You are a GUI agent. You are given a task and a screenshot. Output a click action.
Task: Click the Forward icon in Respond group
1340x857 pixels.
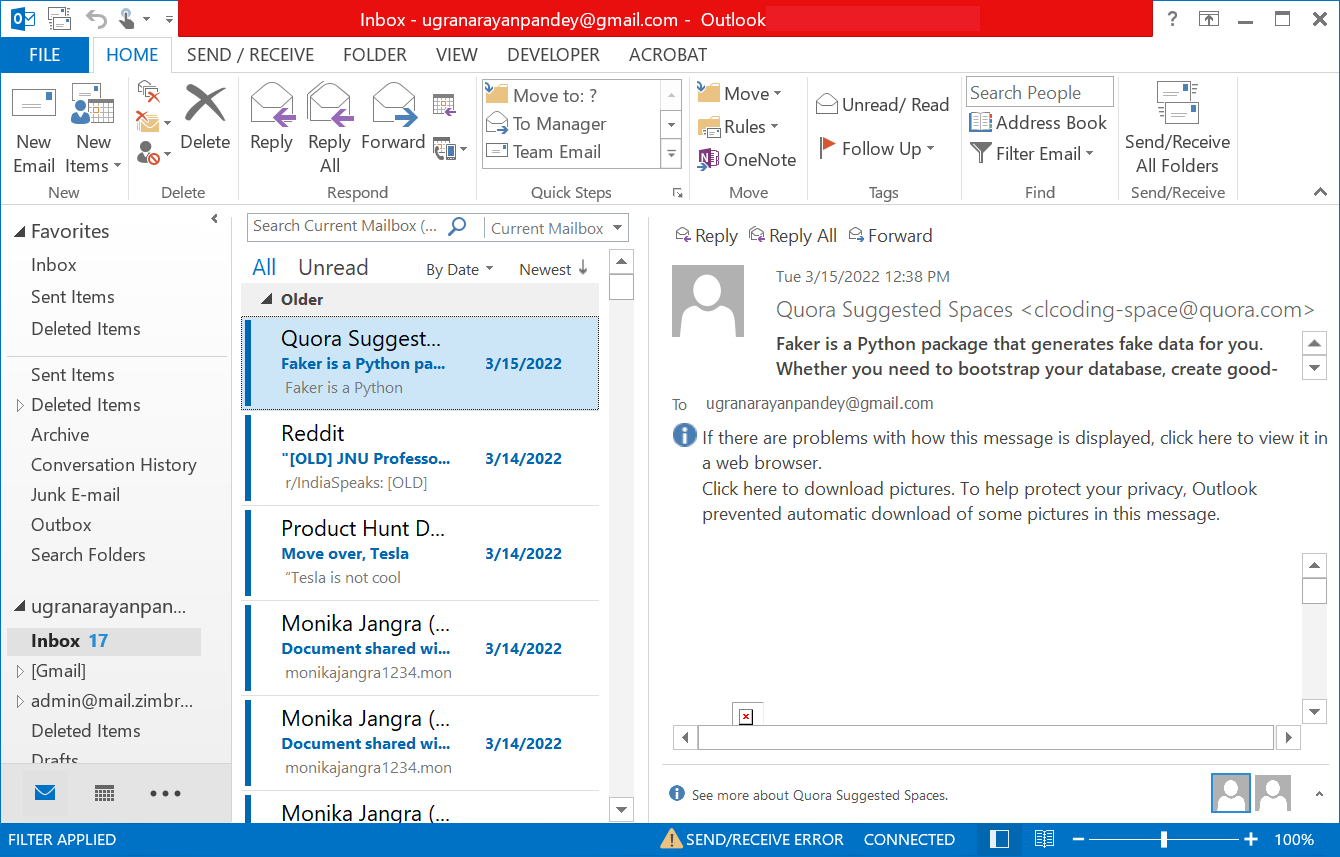[x=393, y=106]
